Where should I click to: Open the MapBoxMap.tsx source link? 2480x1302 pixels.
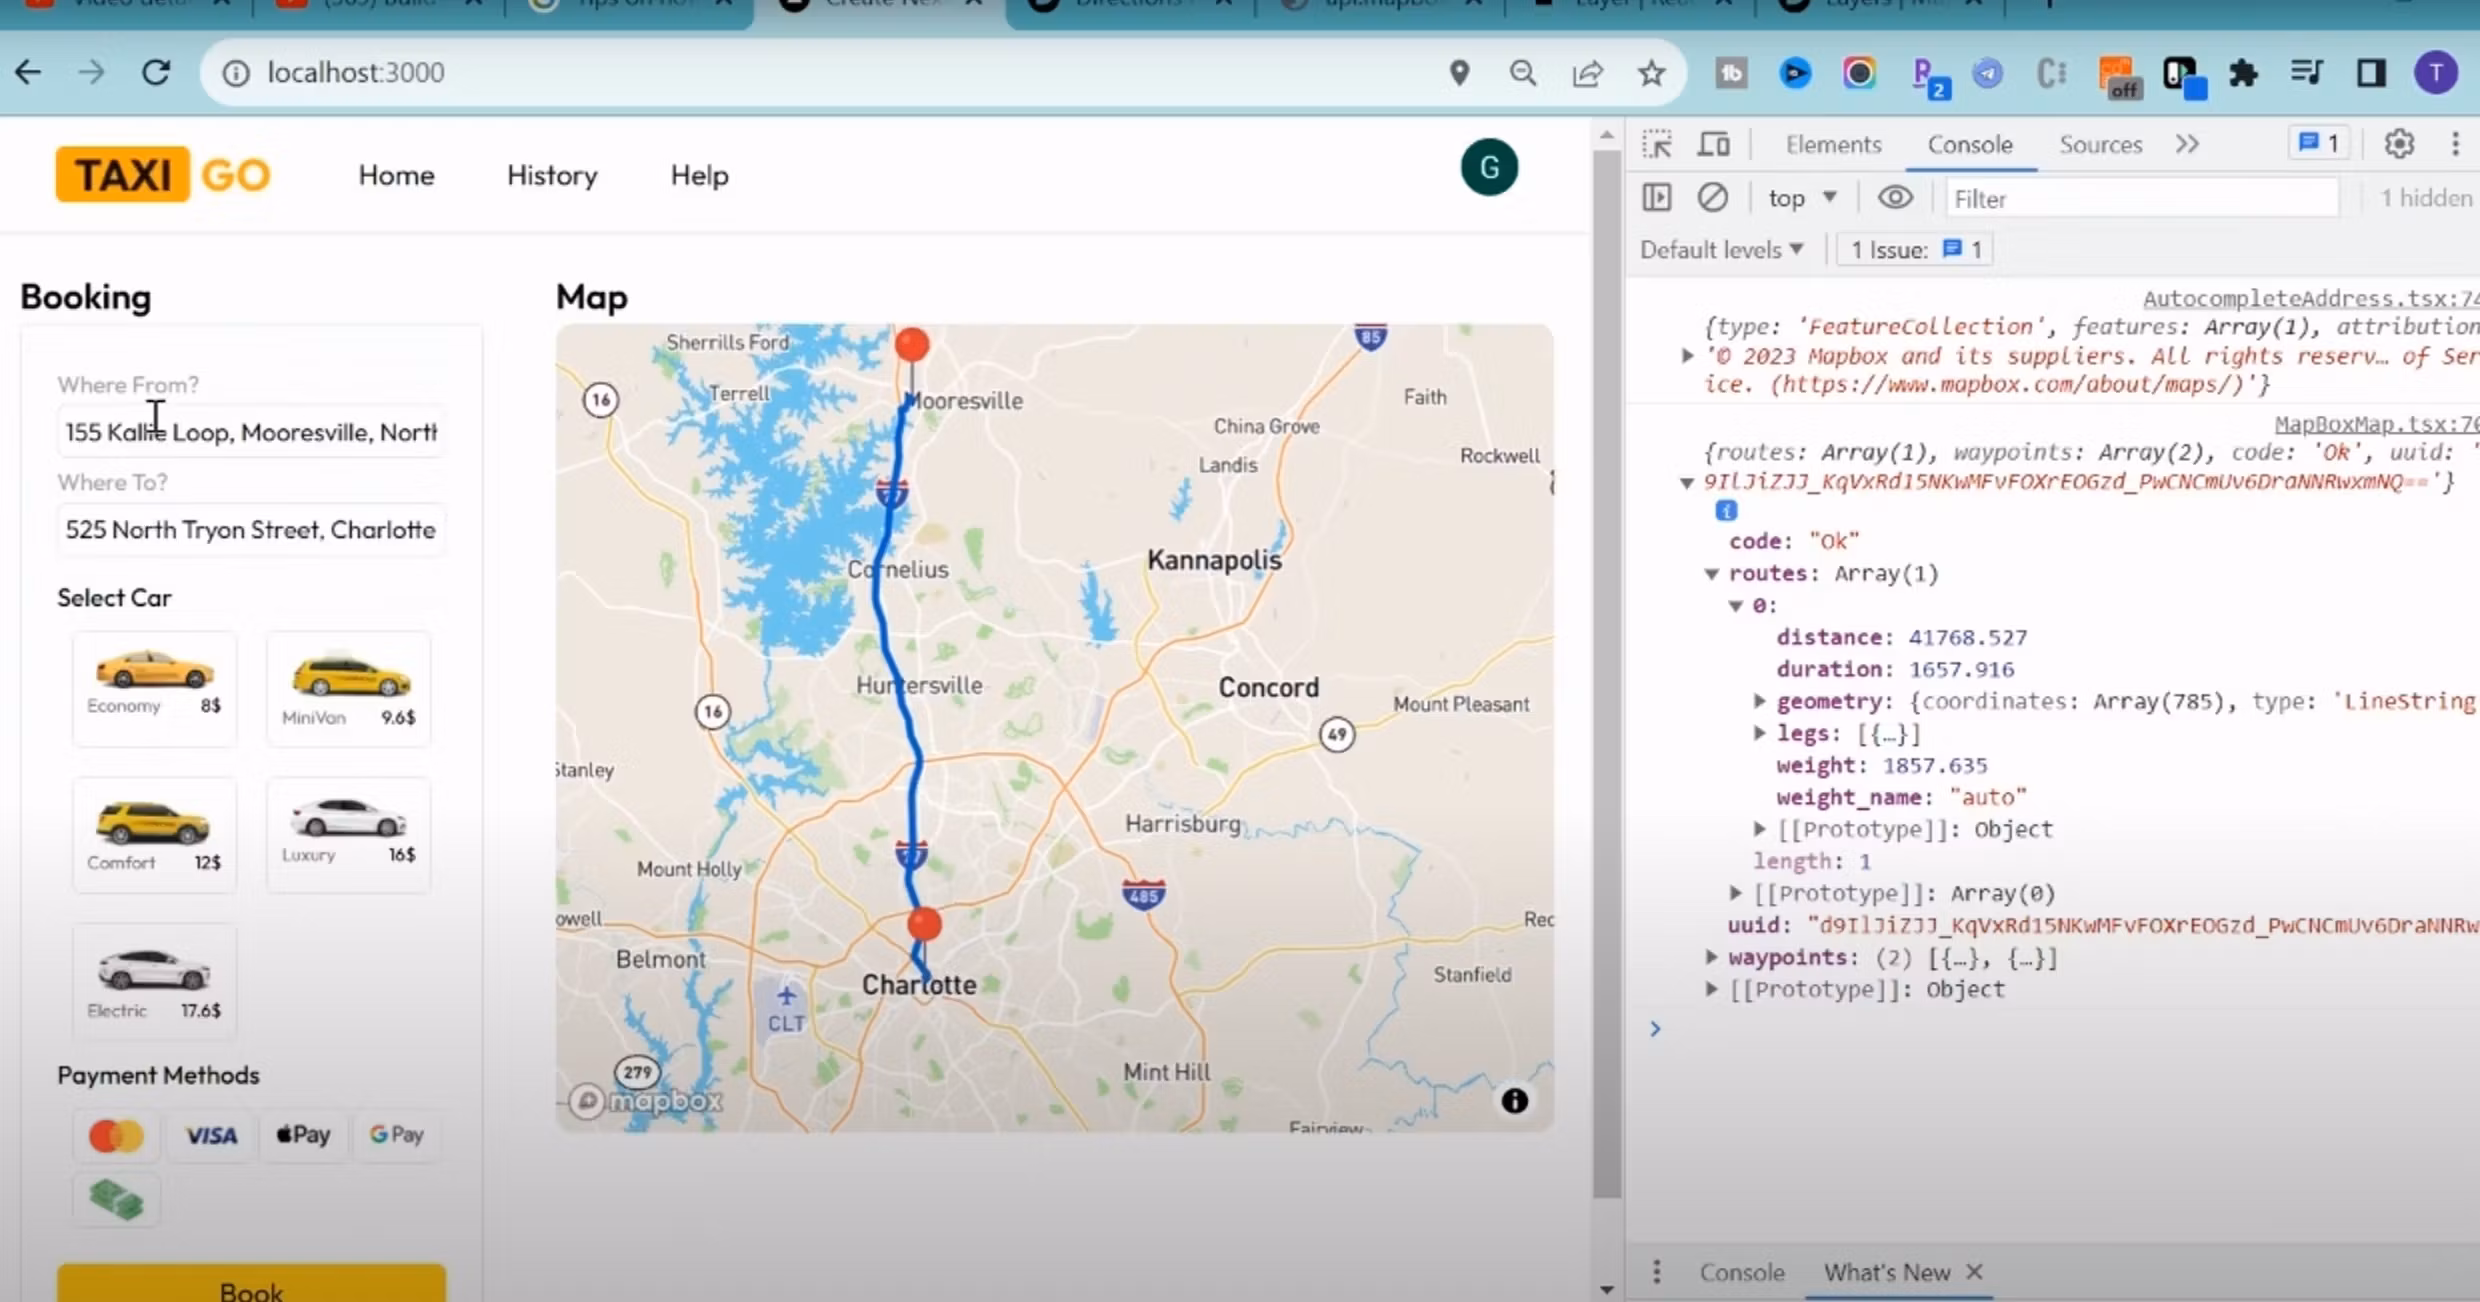click(x=2375, y=424)
